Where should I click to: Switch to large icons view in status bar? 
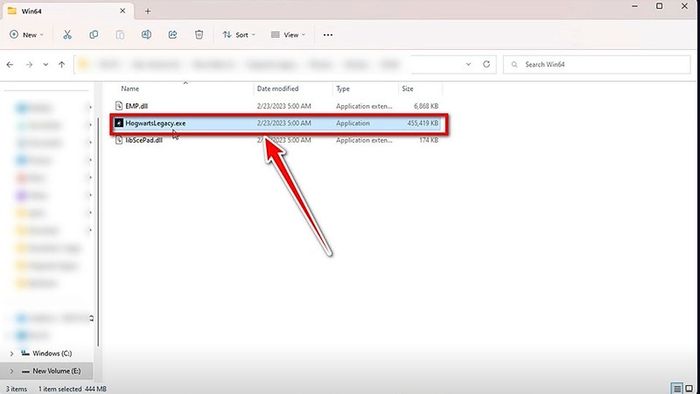coord(689,388)
